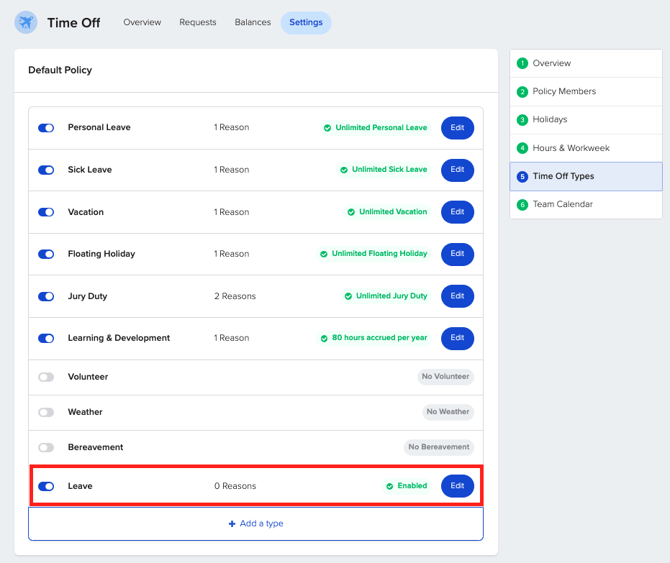
Task: Open Policy Members in the side steps
Action: coord(586,91)
